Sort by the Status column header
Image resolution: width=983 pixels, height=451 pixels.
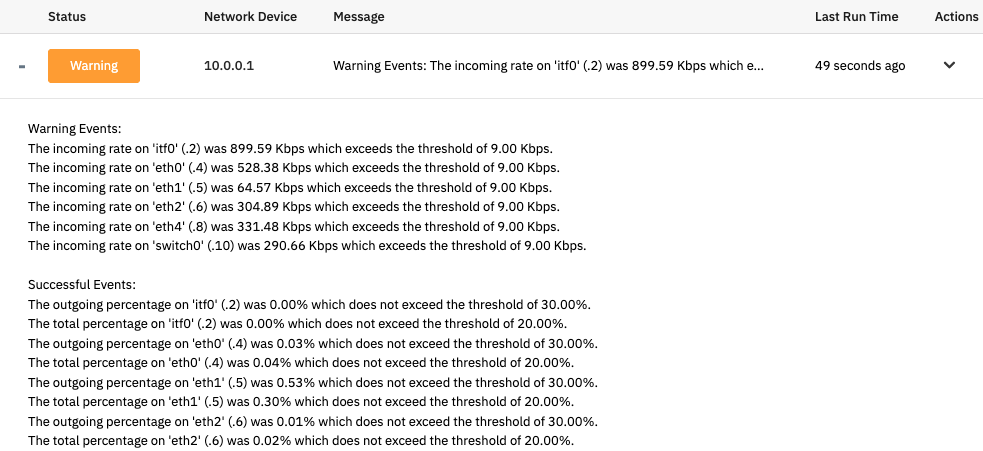[67, 17]
